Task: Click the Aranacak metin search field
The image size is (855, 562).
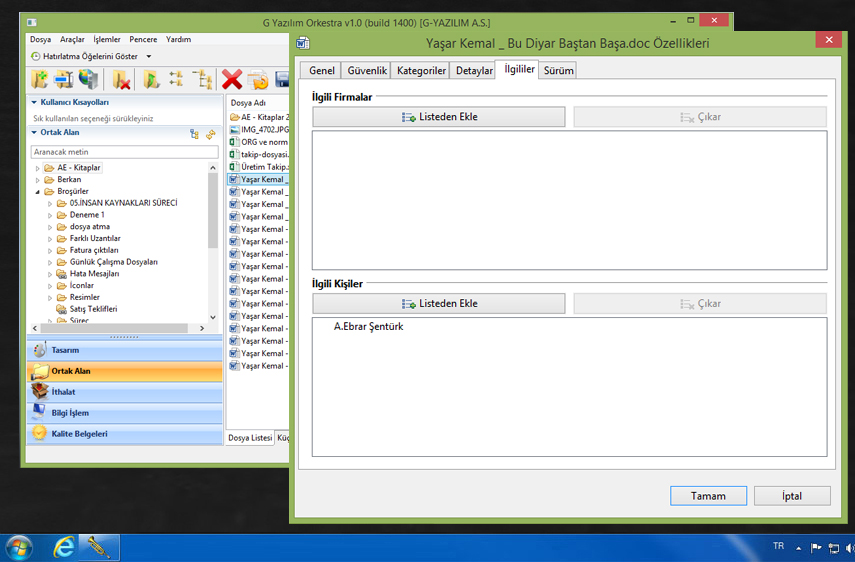Action: (123, 152)
